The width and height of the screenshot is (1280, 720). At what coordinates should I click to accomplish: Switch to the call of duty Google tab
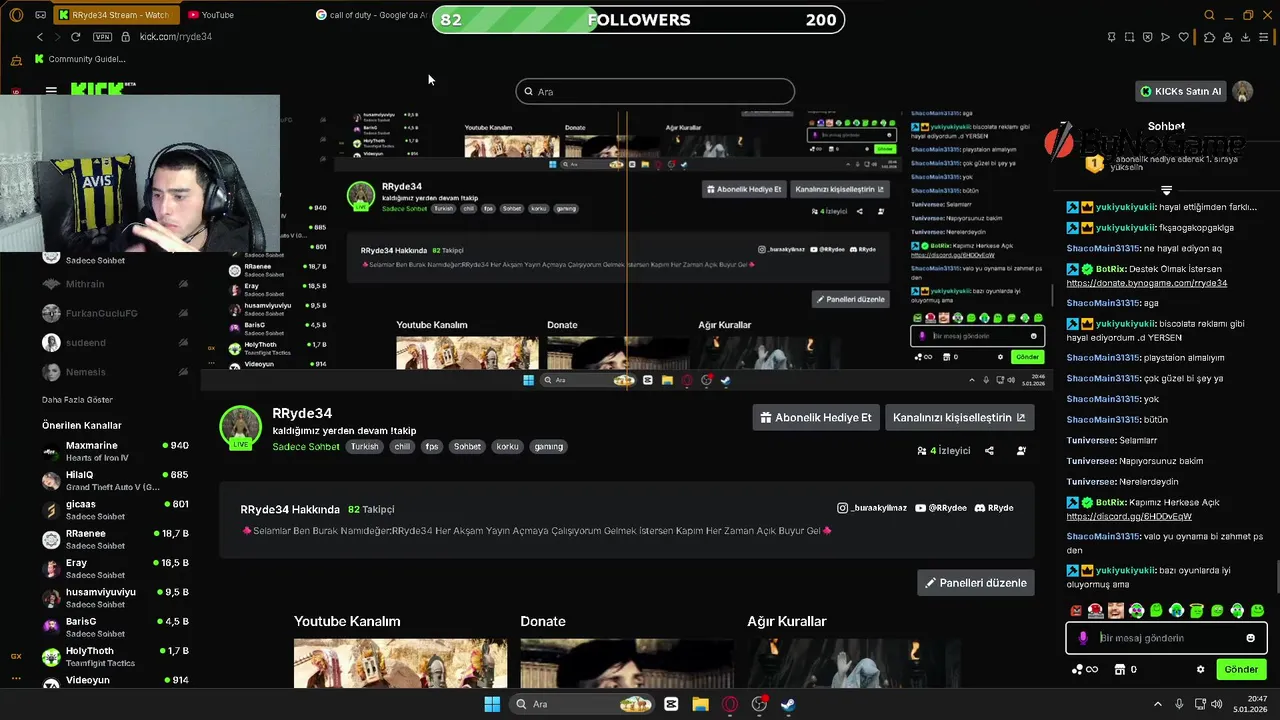pyautogui.click(x=372, y=15)
